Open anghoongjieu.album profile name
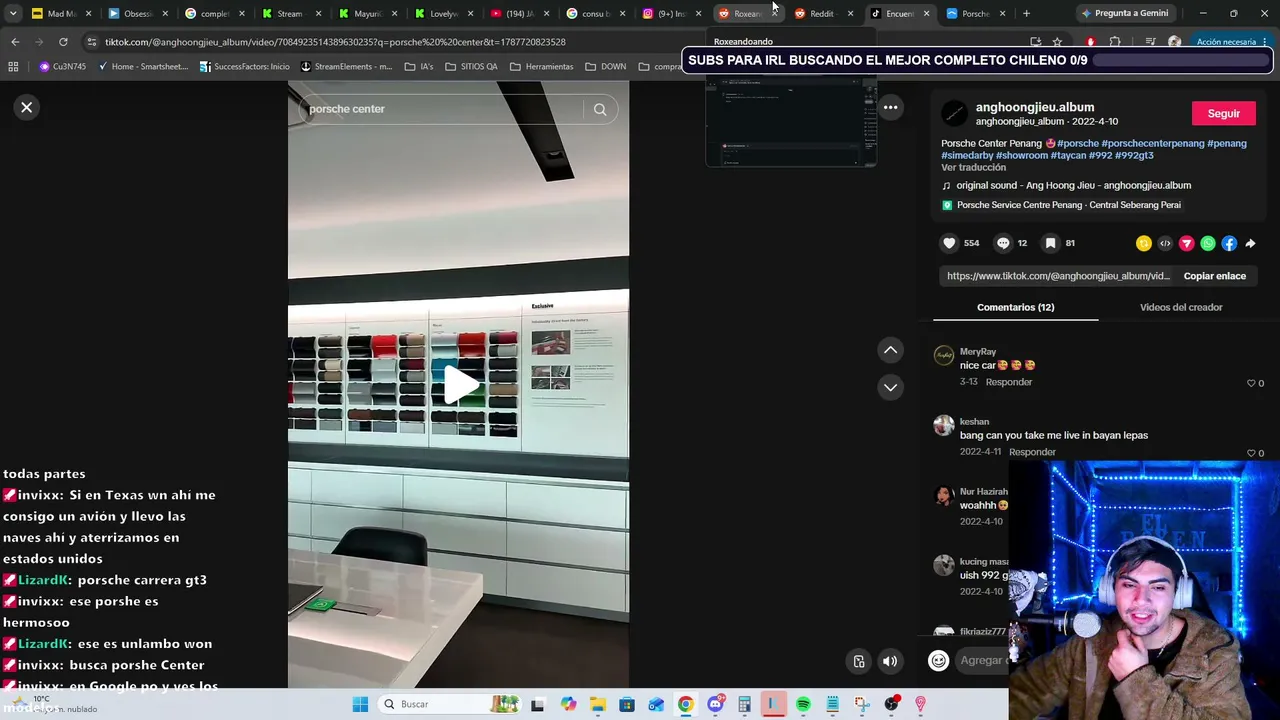Screen dimensions: 1280x720 [1035, 107]
